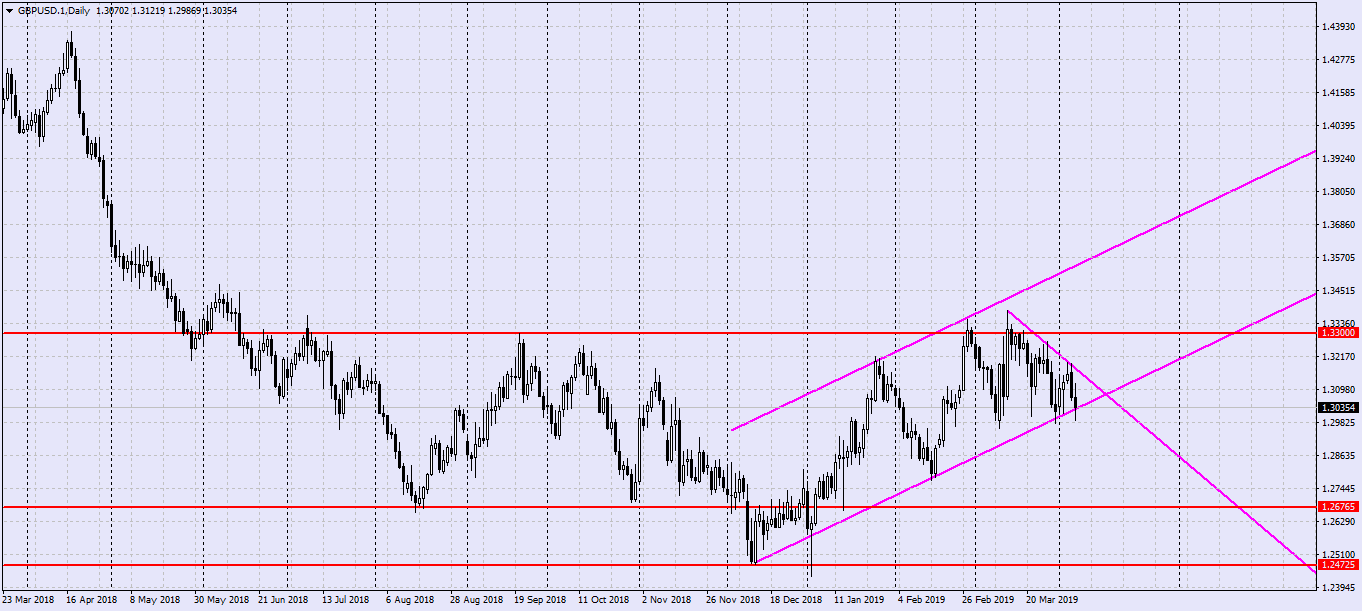Click 1.27445 on the price scale
Screen dimensions: 1362x611
click(1338, 488)
